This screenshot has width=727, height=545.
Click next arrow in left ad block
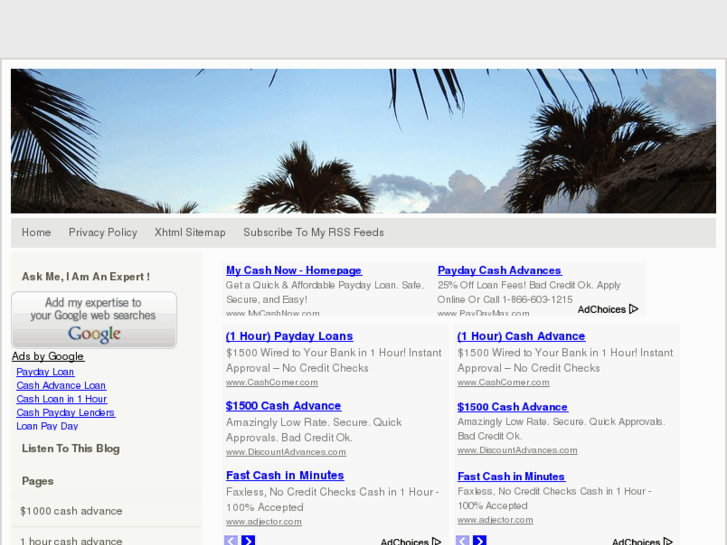248,540
